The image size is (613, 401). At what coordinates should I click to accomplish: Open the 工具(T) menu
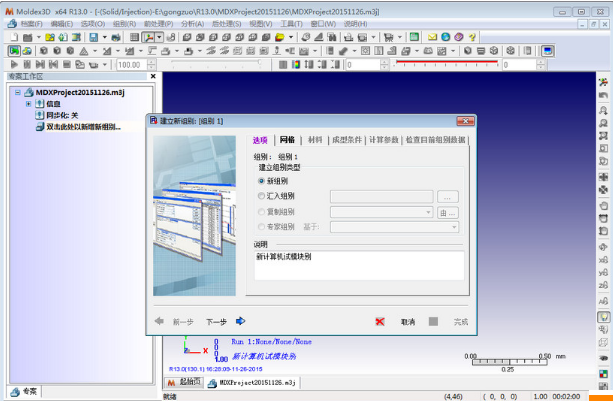pos(291,24)
